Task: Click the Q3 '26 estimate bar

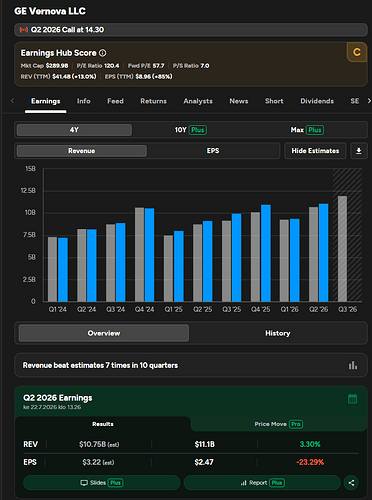Action: tap(342, 249)
